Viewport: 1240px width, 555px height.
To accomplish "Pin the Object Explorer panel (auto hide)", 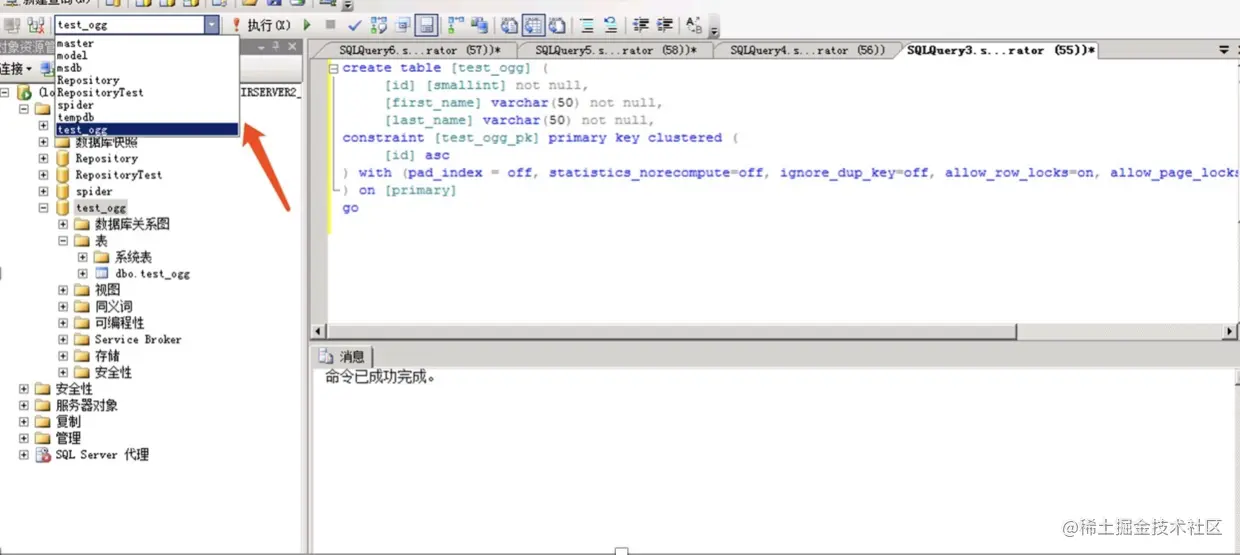I will (x=275, y=47).
